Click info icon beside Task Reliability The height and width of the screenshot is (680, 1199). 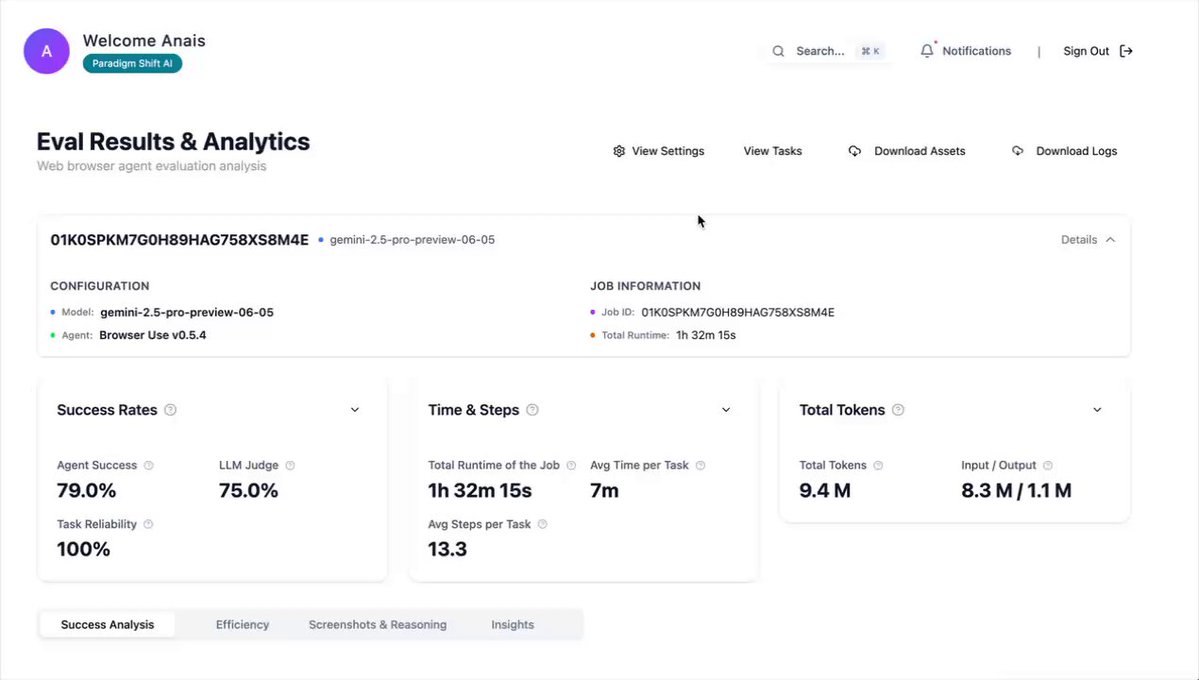coord(148,524)
